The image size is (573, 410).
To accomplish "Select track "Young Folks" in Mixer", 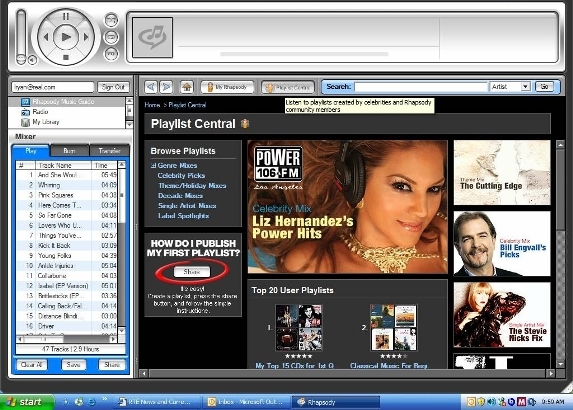I will click(x=68, y=255).
